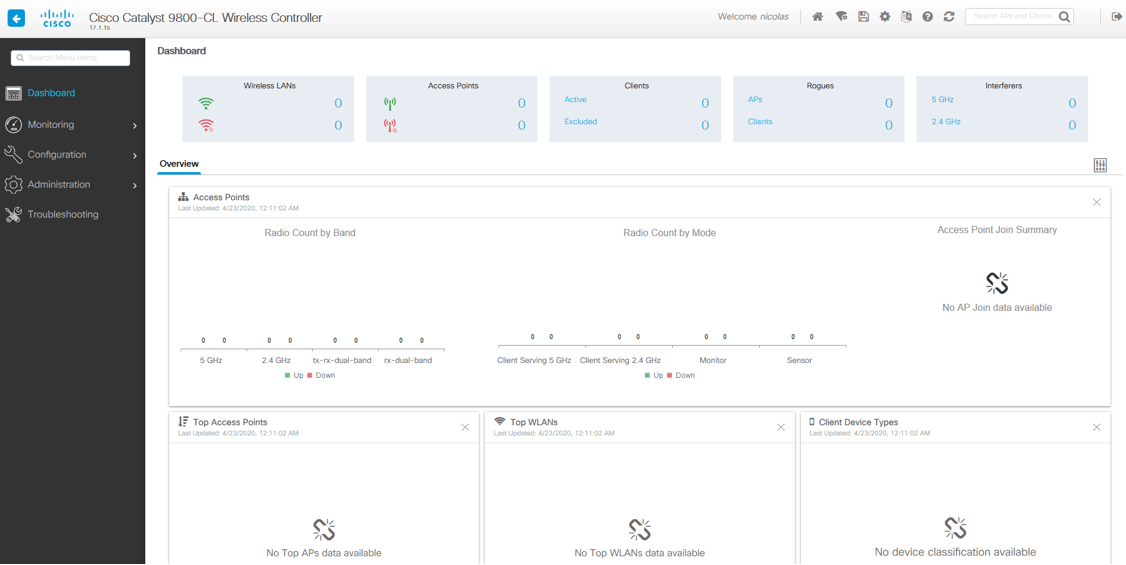
Task: Open dashboard widget customization grid icon
Action: [x=1100, y=165]
